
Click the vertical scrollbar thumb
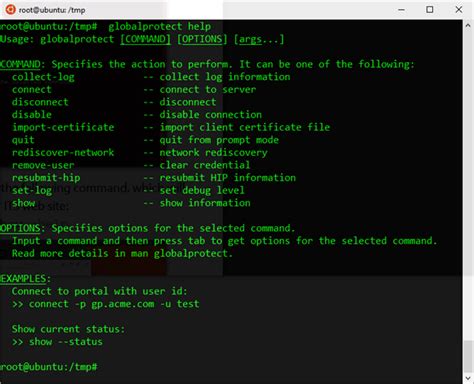click(468, 356)
